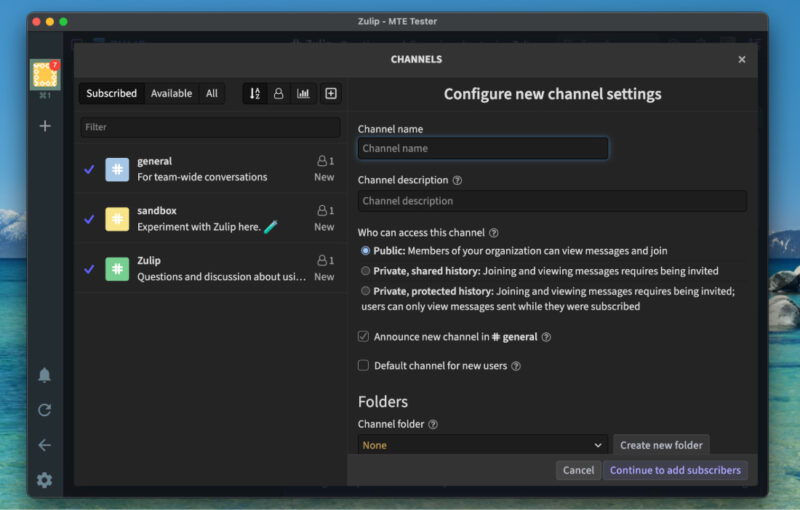Screen dimensions: 800x510
Task: Sort channels by name (A–Z icon)
Action: coord(255,93)
